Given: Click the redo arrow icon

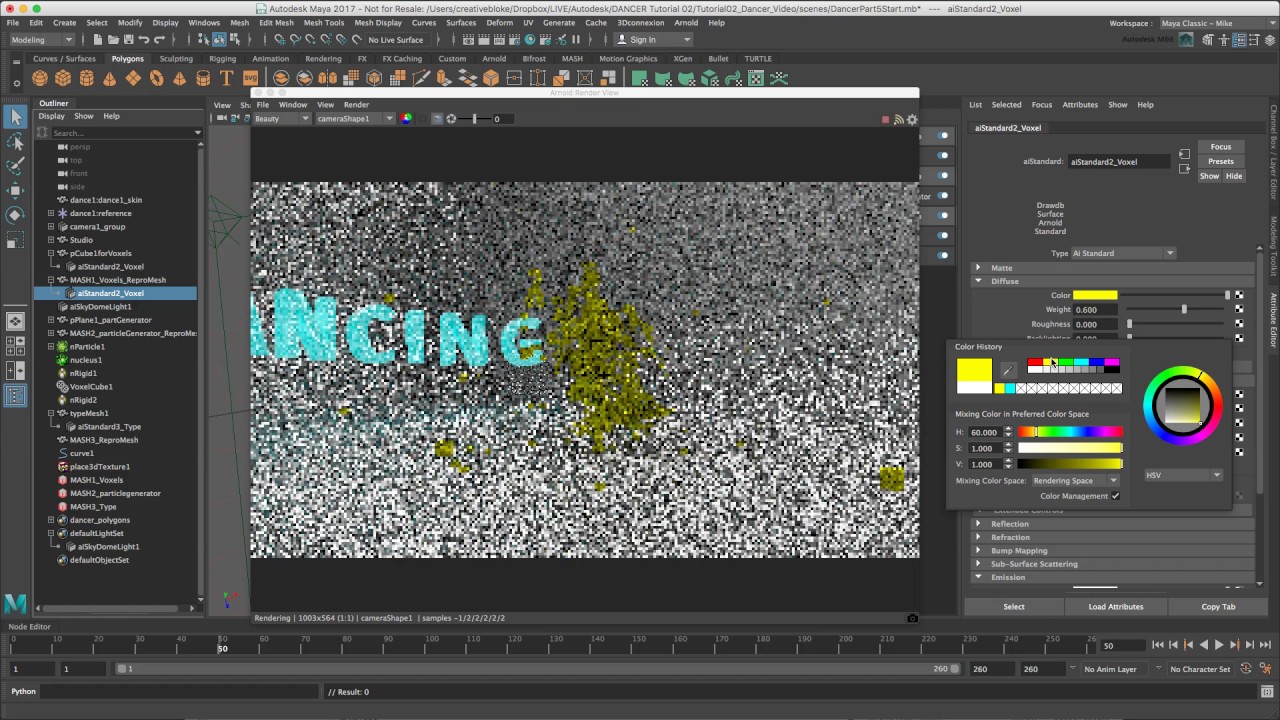Looking at the screenshot, I should coord(159,39).
